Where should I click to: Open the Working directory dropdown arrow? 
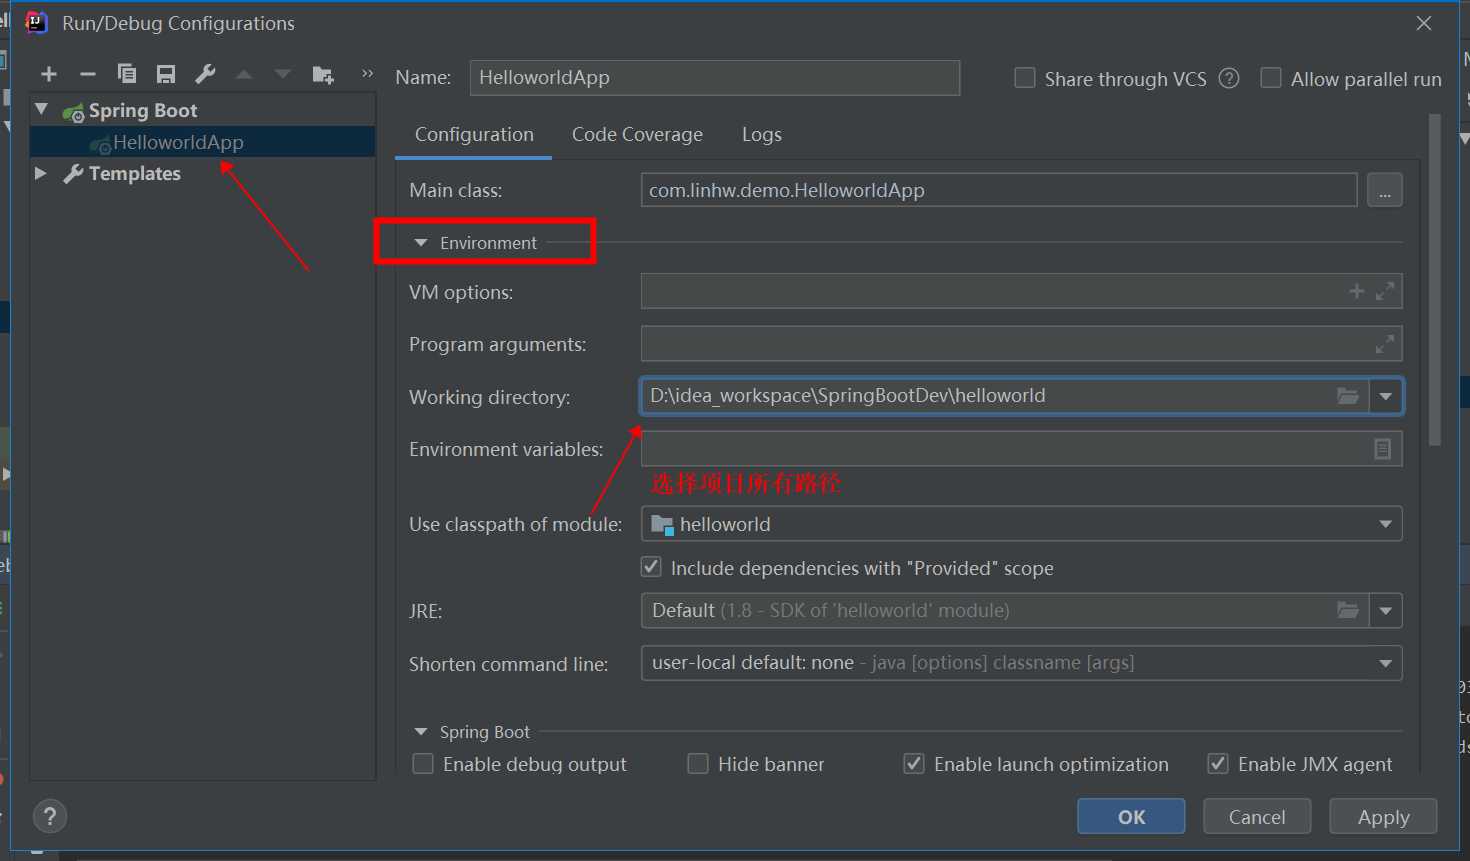[1386, 396]
